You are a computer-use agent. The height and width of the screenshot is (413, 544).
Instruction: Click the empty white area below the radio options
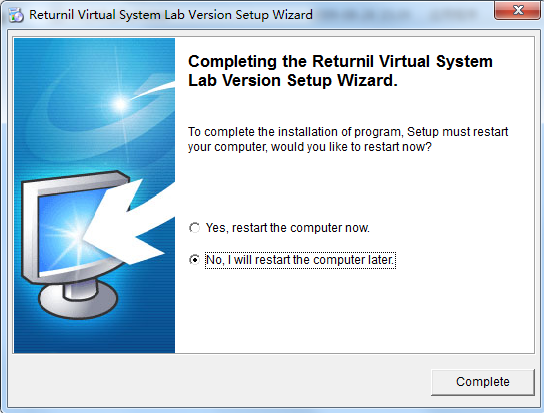click(x=354, y=309)
